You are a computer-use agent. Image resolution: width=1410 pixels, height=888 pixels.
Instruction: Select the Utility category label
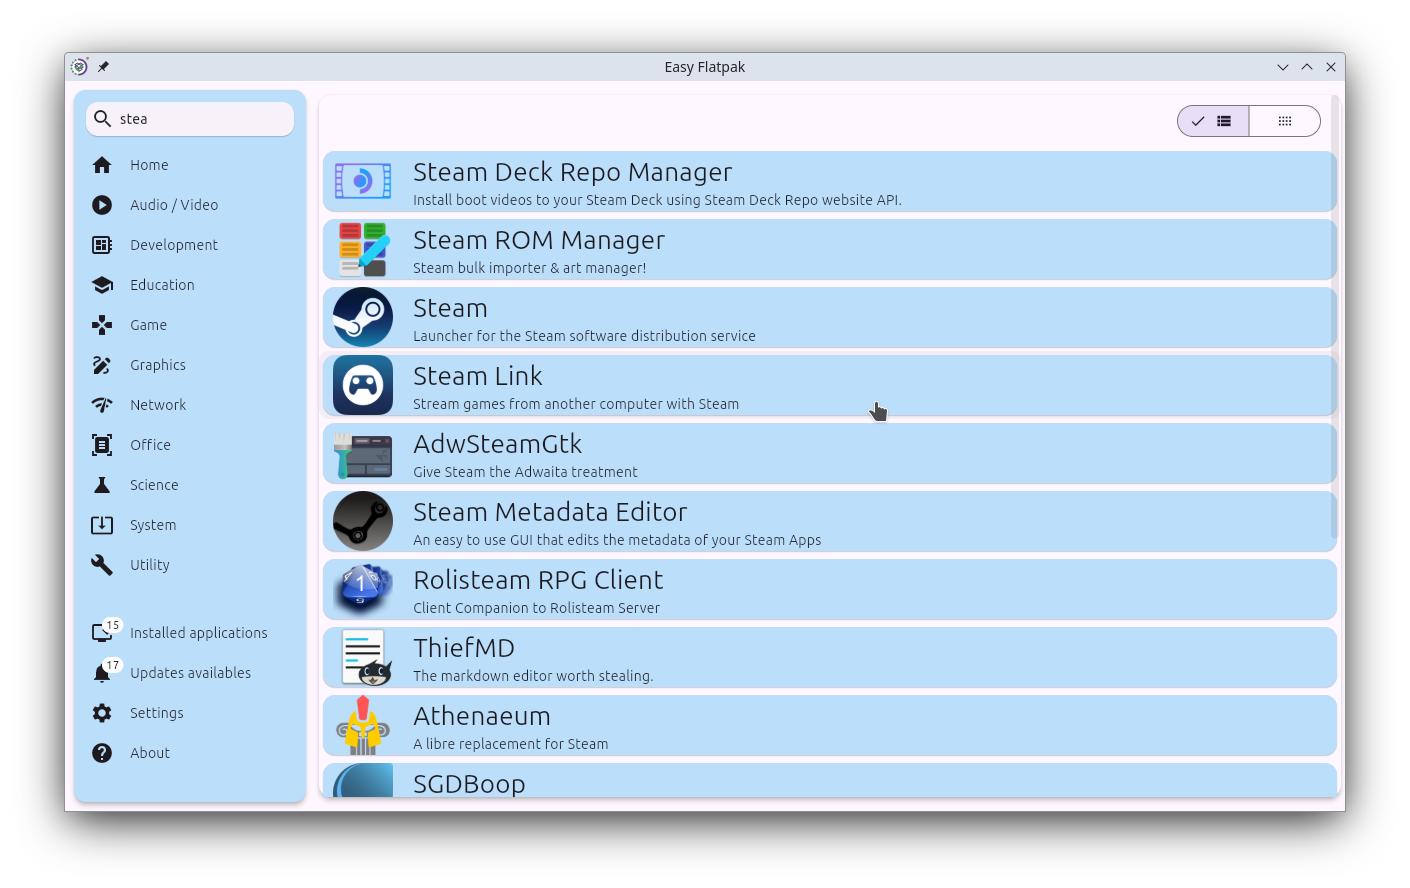pos(150,565)
